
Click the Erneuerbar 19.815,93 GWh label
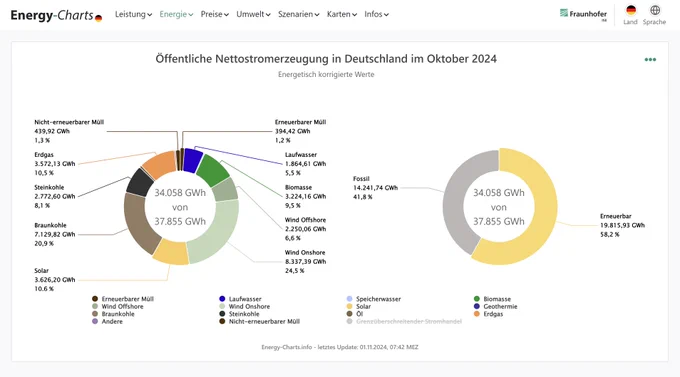click(622, 225)
